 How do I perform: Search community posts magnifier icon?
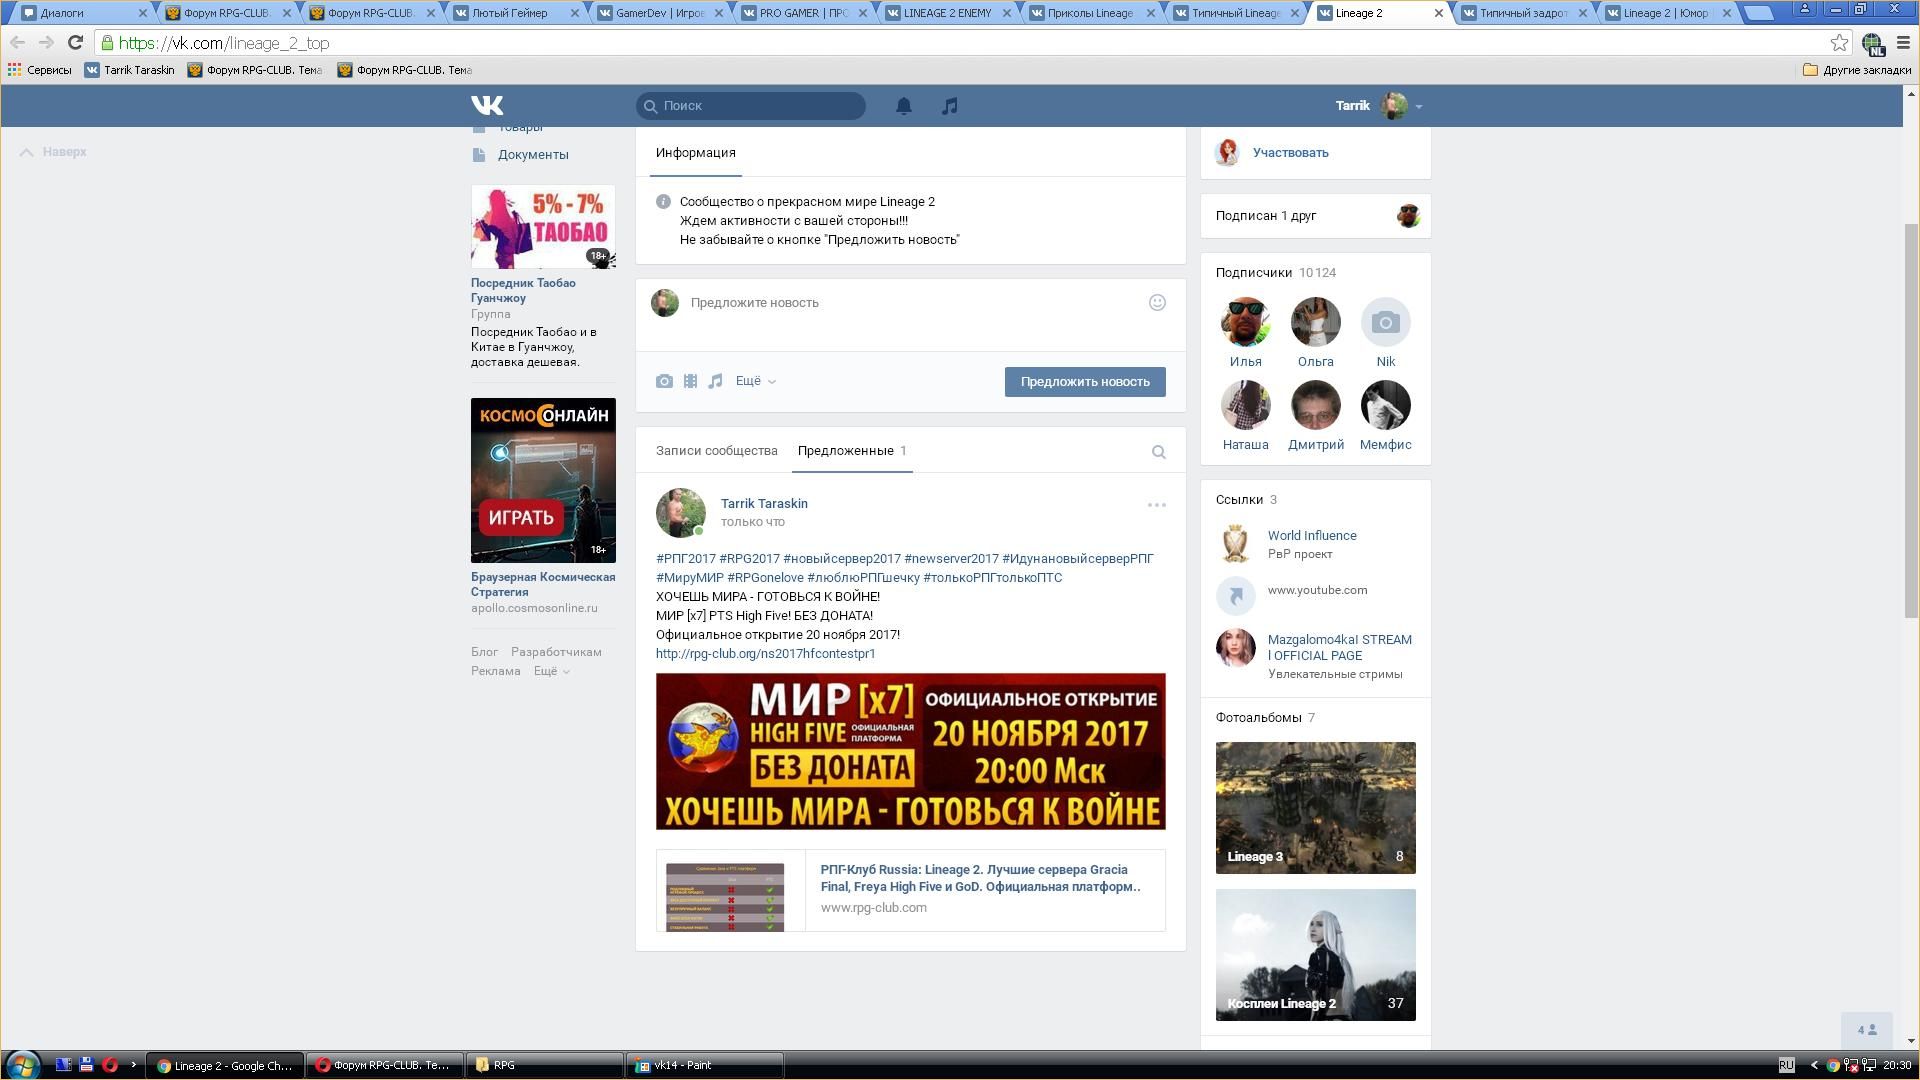click(x=1158, y=452)
